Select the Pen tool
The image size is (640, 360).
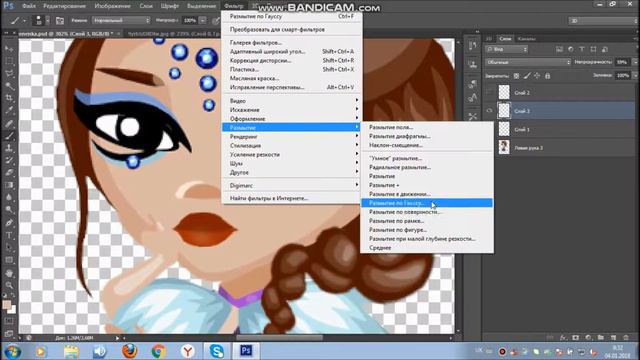tap(9, 223)
